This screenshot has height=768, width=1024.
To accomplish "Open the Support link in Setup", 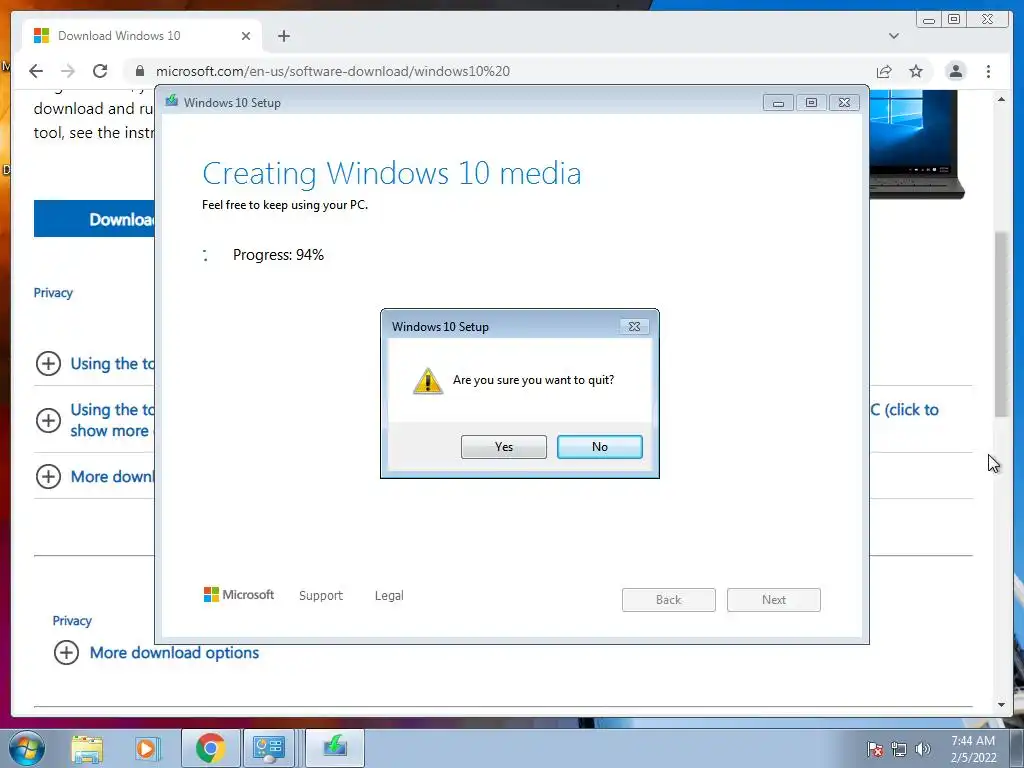I will coord(321,596).
